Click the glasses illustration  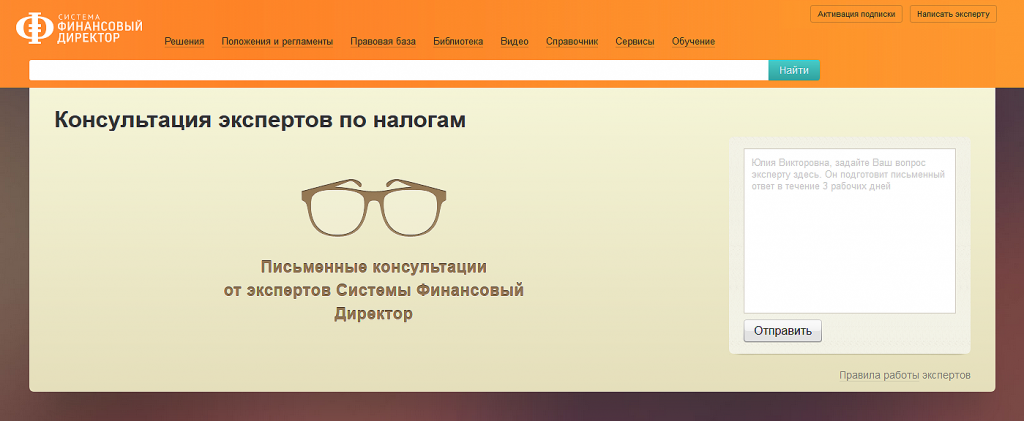(x=374, y=208)
